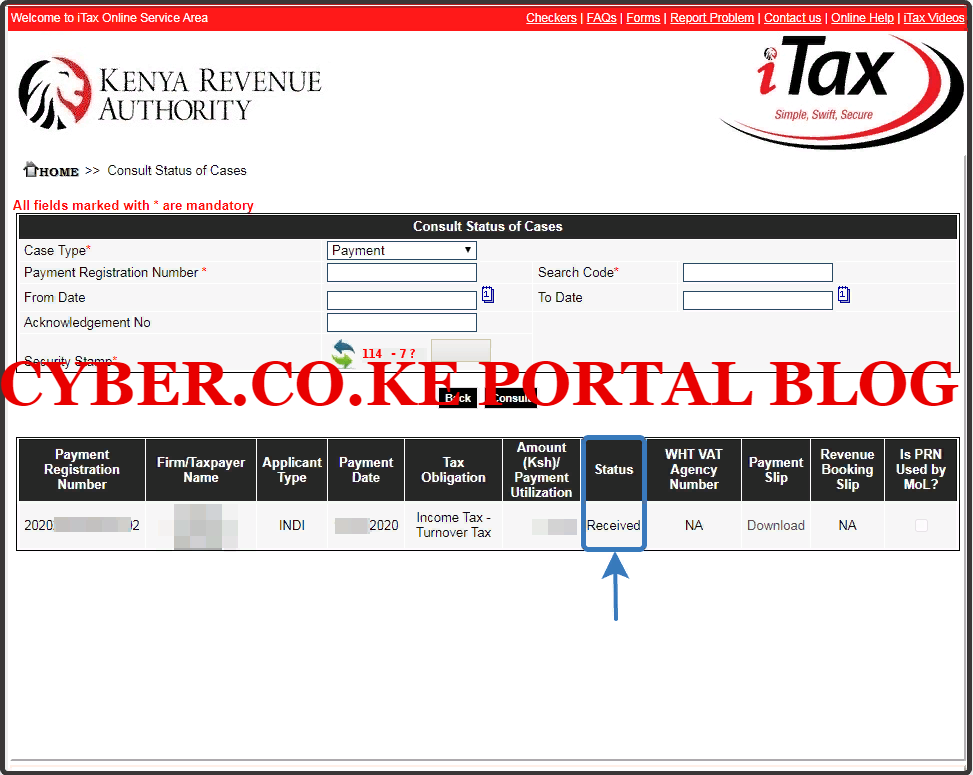Image resolution: width=973 pixels, height=775 pixels.
Task: Focus the security stamp answer field
Action: [460, 351]
